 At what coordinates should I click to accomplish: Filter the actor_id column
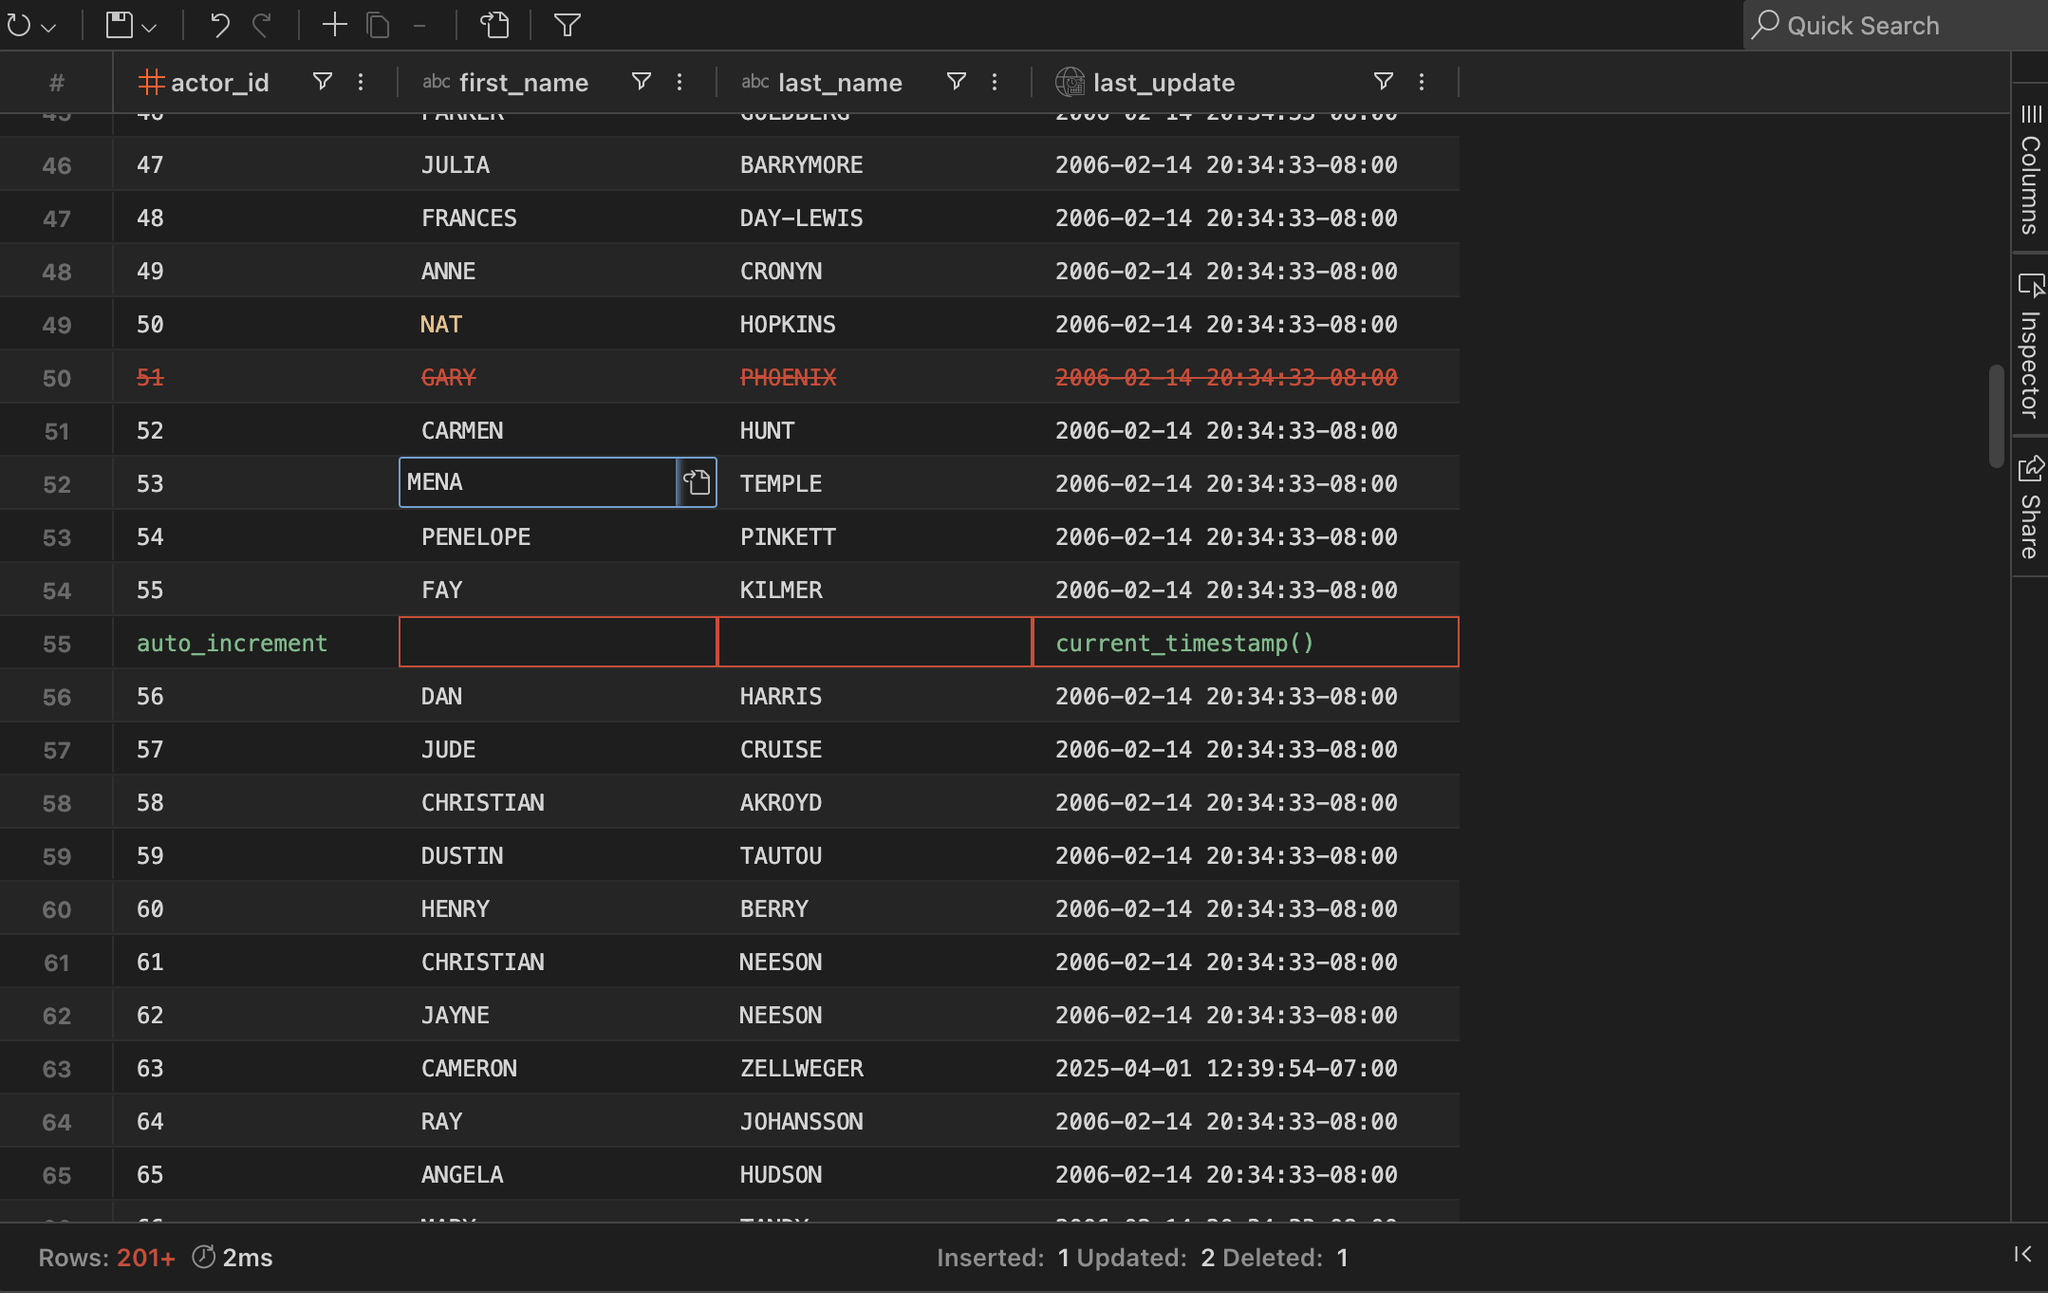tap(322, 81)
